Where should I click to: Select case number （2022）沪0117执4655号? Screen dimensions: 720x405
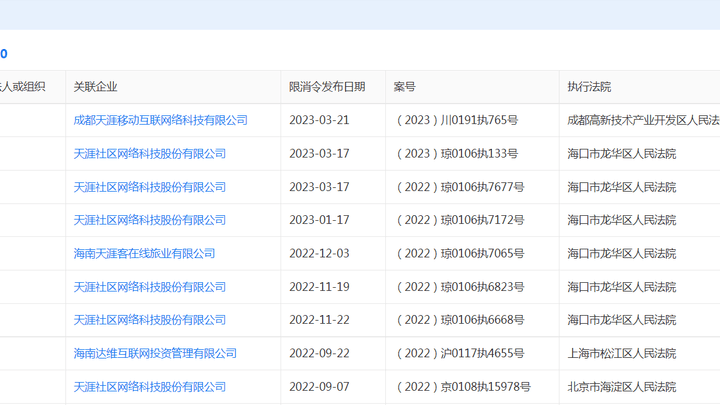point(459,354)
